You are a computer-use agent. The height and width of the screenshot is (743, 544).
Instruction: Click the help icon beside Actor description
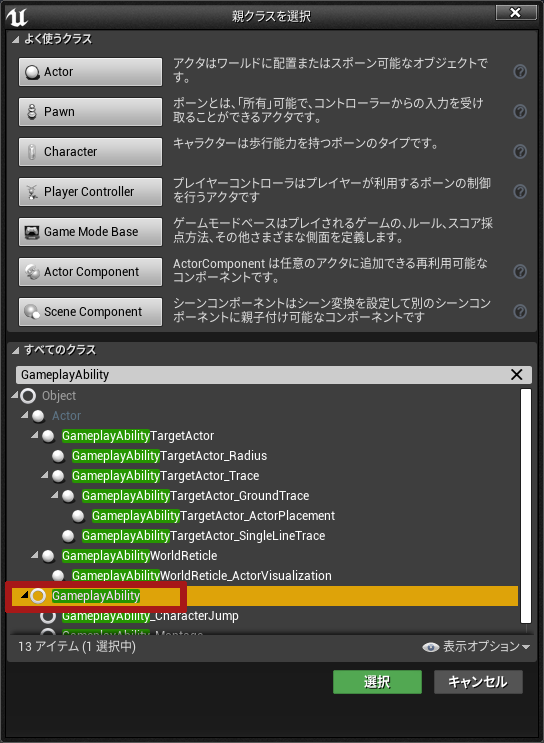coord(520,72)
